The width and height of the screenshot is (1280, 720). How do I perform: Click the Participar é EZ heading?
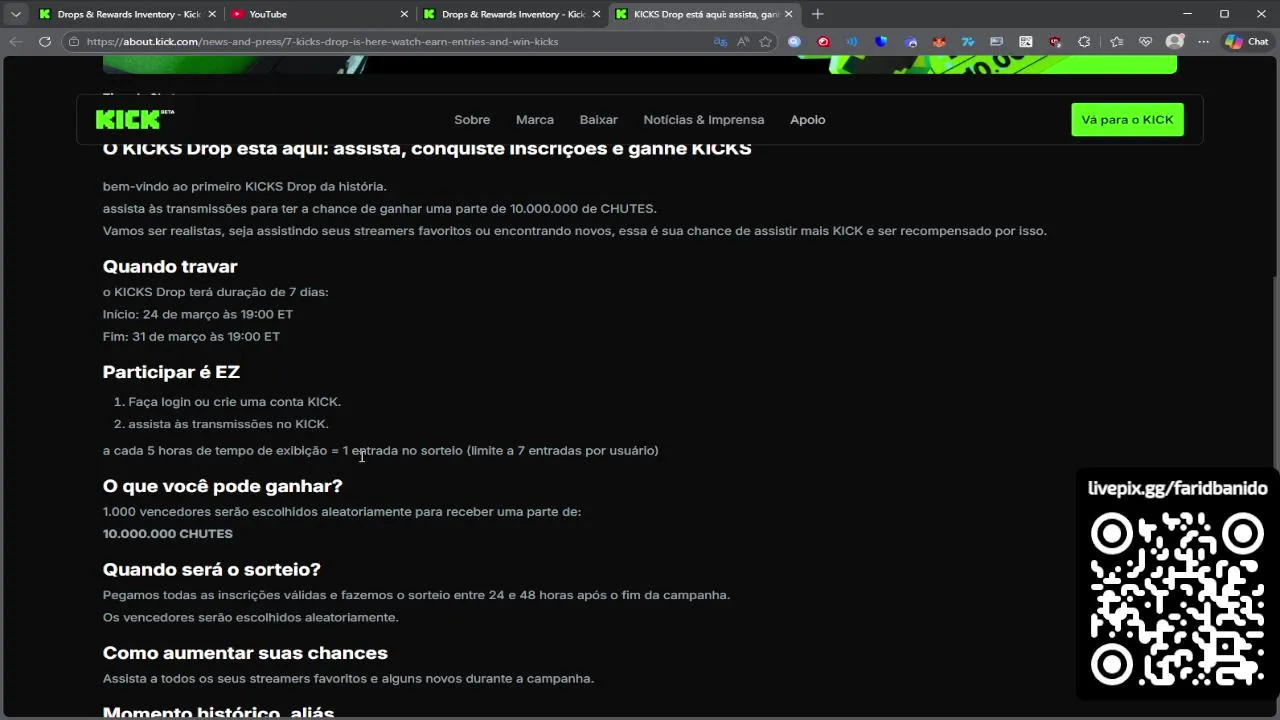[171, 372]
